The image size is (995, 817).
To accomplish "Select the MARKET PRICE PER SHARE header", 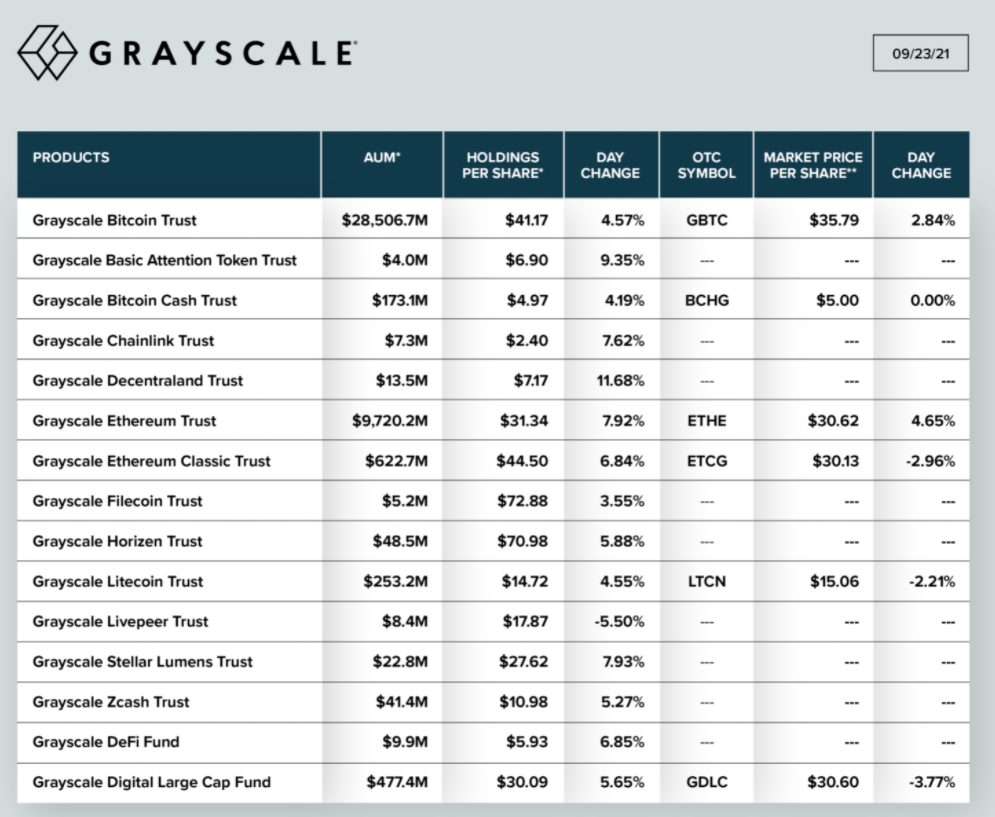I will (812, 165).
